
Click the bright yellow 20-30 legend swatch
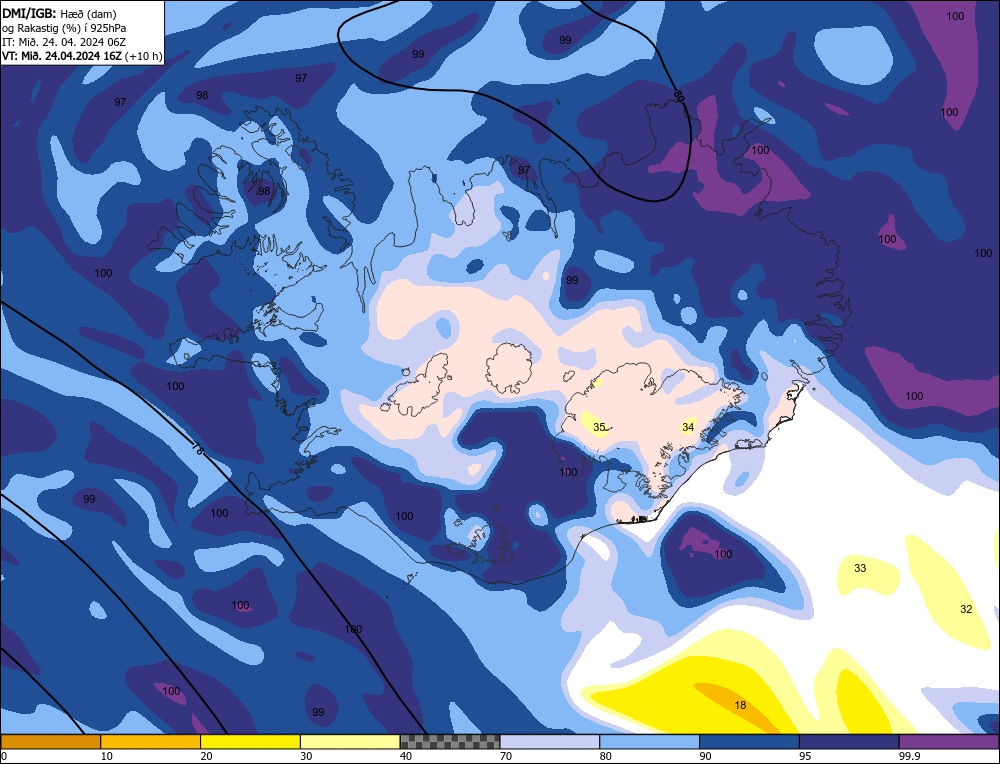tap(250, 742)
